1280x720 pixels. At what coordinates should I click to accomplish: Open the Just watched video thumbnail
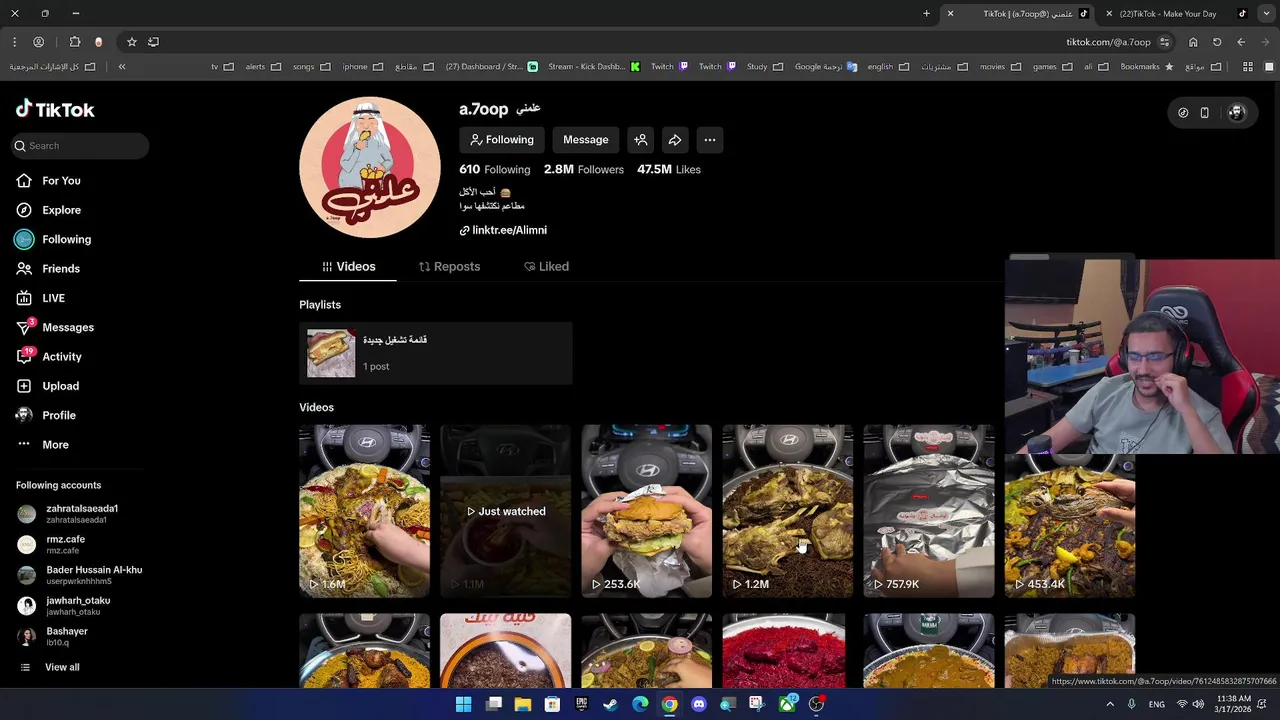(x=505, y=511)
